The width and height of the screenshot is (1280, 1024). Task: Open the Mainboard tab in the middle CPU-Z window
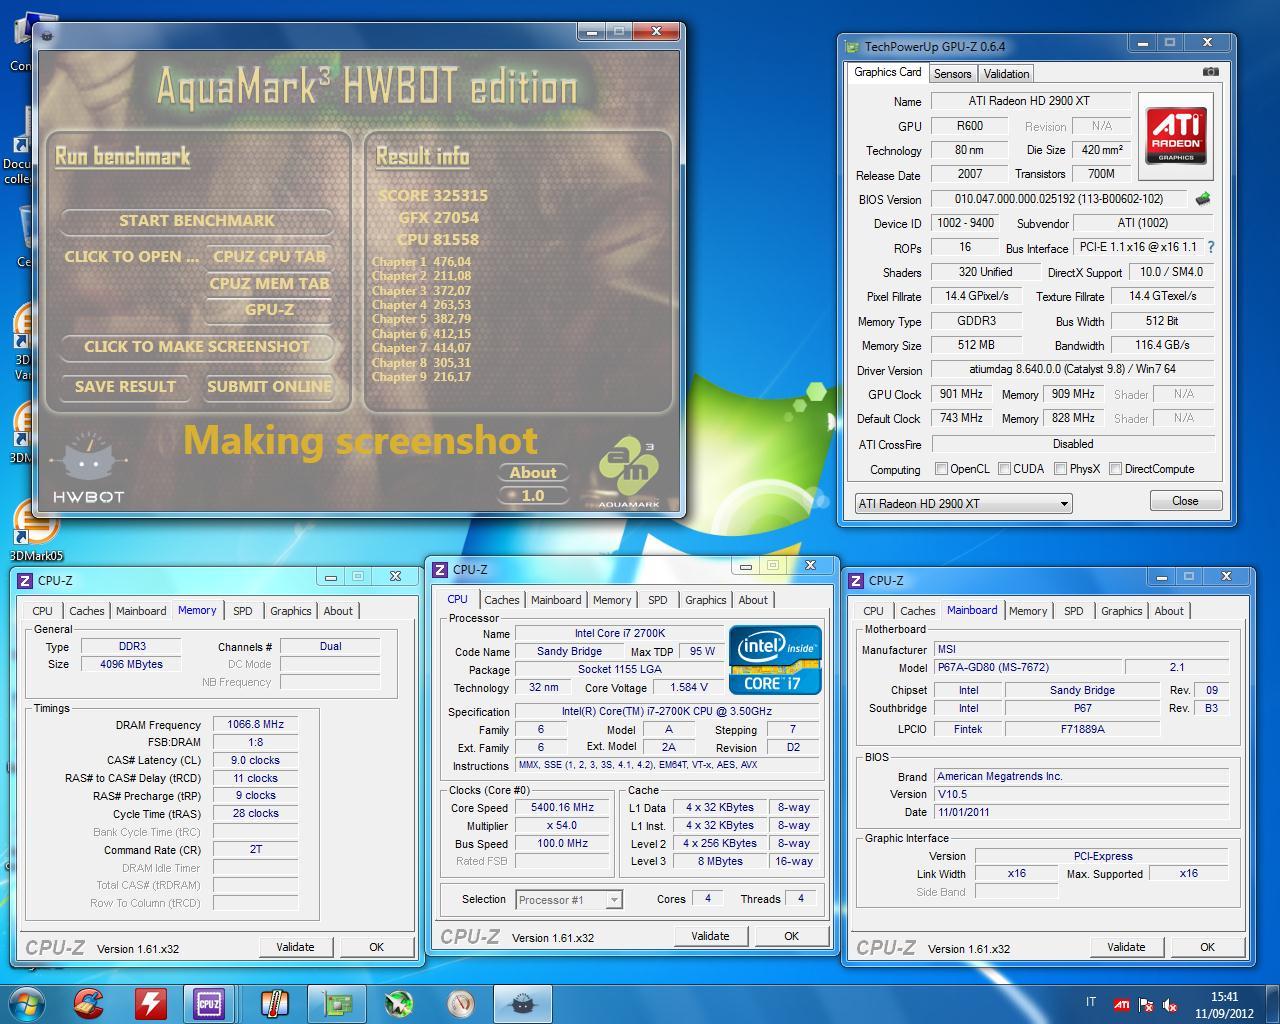pos(556,600)
